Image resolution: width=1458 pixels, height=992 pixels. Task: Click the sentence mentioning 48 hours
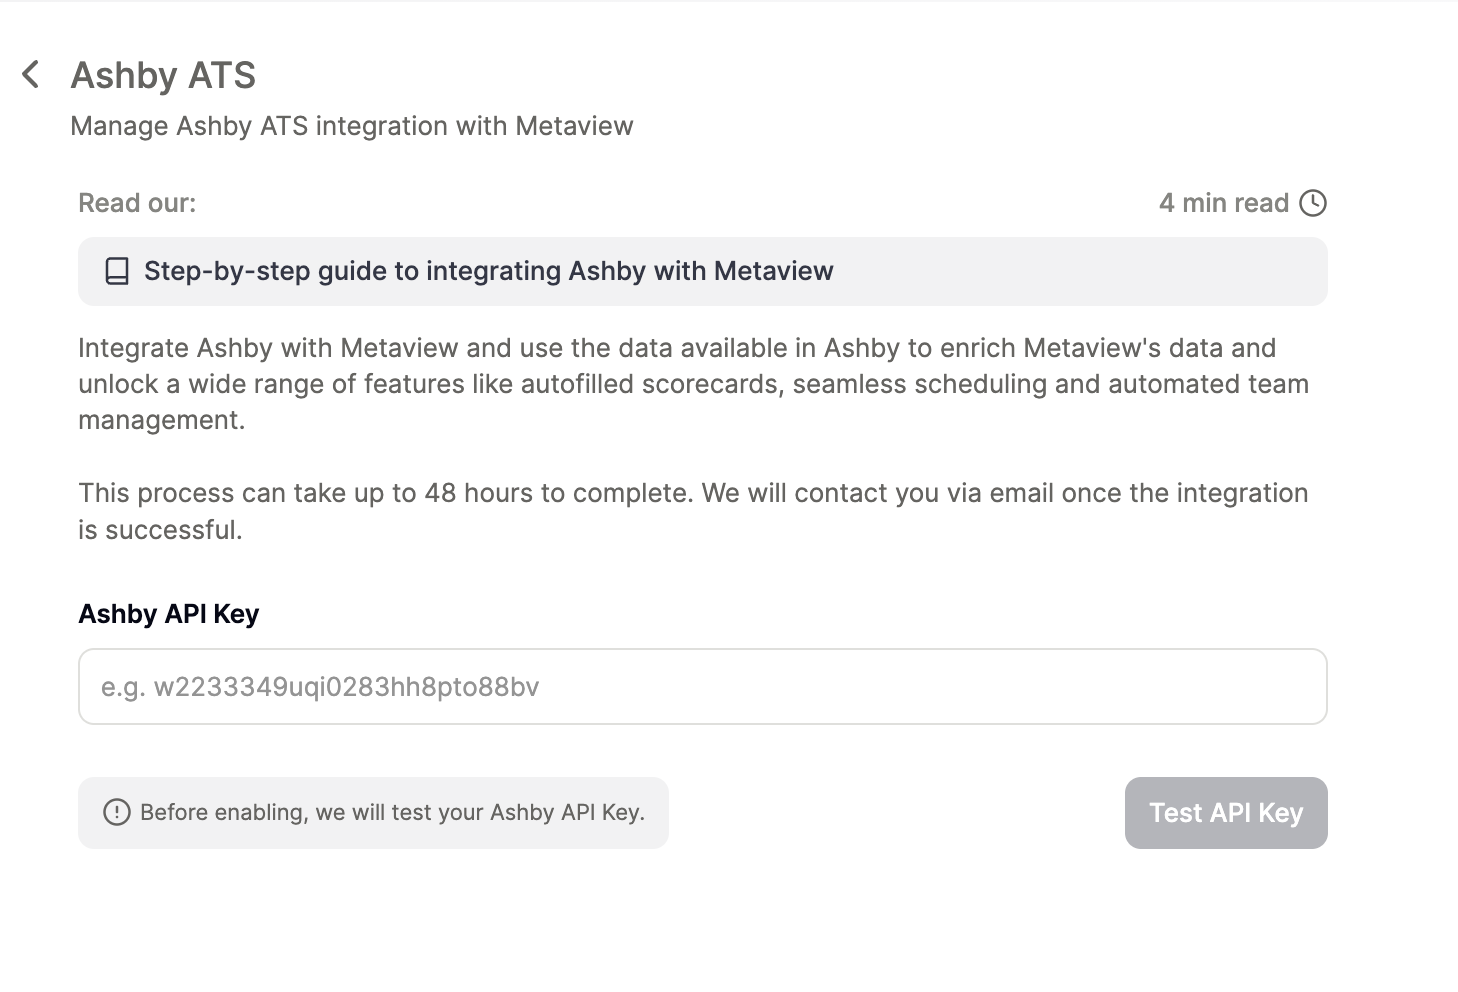click(x=693, y=493)
